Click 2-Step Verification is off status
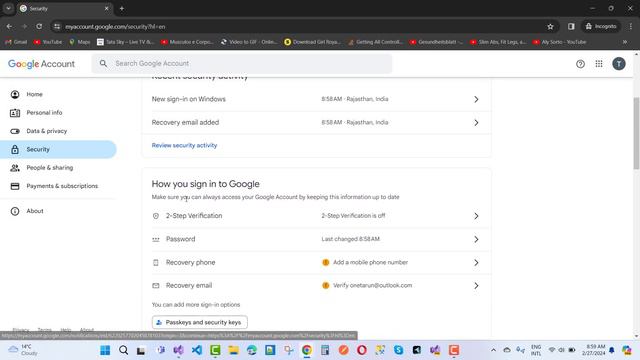Image resolution: width=640 pixels, height=360 pixels. 353,216
